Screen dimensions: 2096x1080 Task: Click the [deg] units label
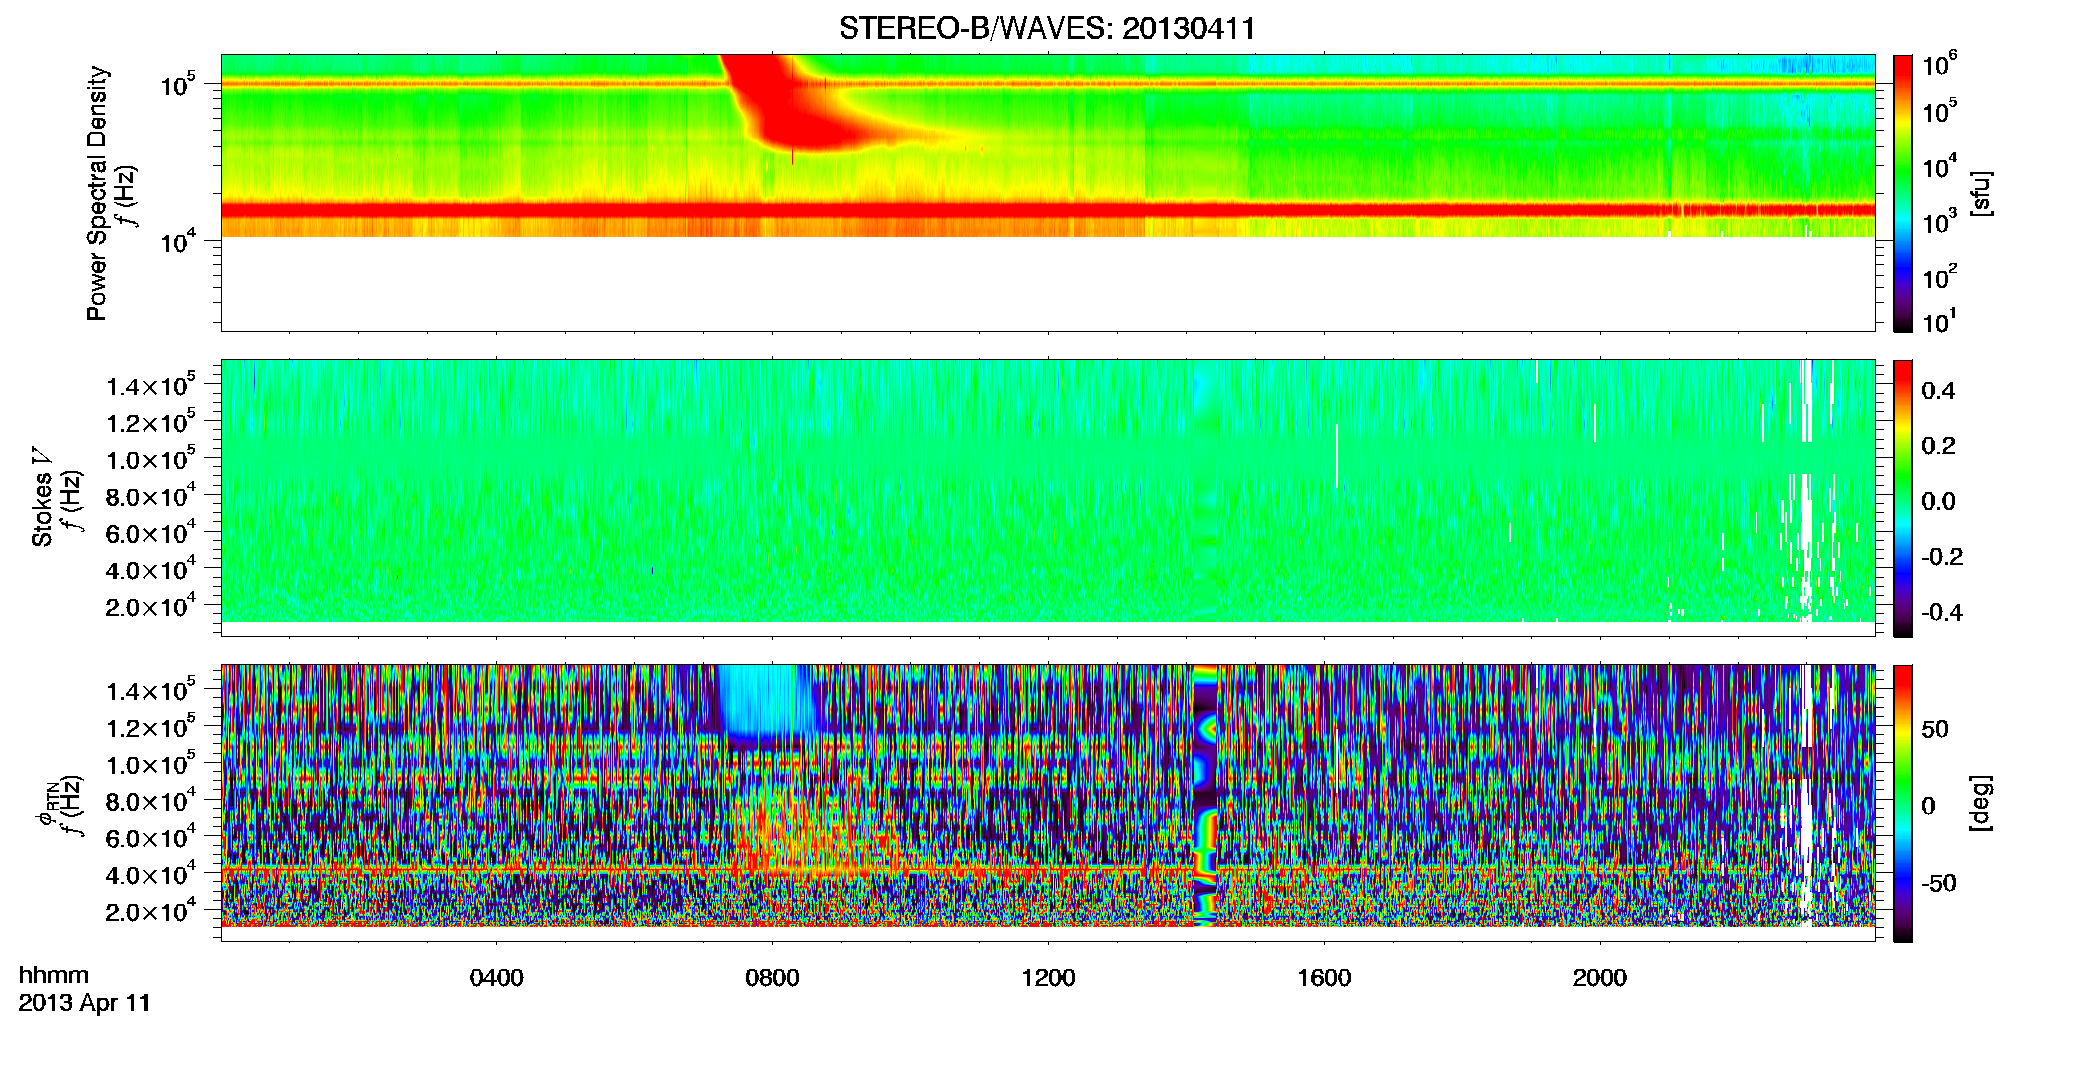pyautogui.click(x=1980, y=803)
